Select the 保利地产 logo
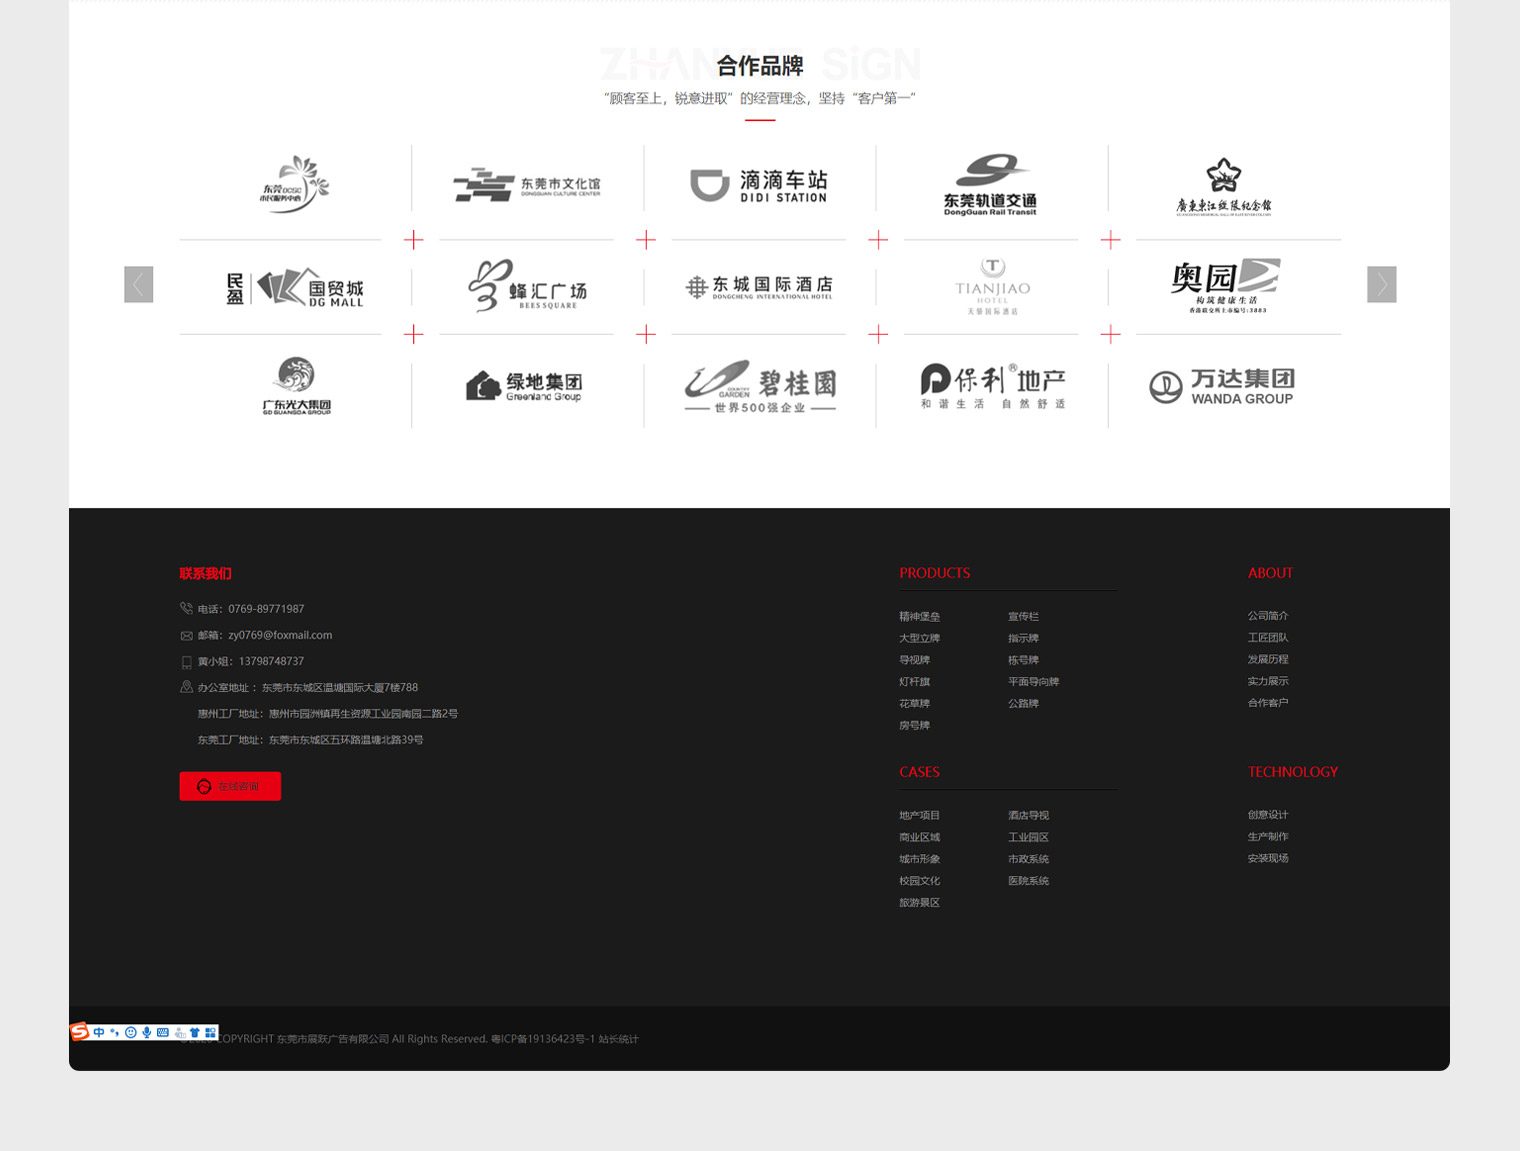 coord(993,386)
